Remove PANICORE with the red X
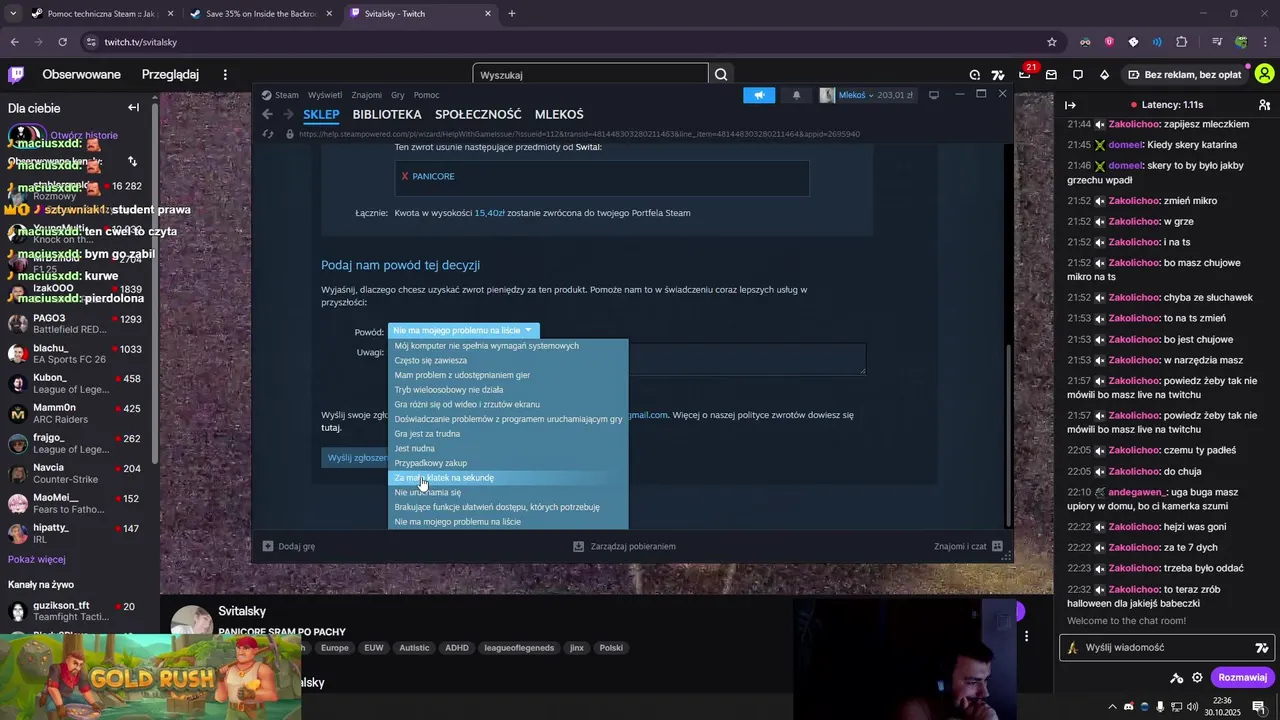The width and height of the screenshot is (1280, 720). (405, 176)
